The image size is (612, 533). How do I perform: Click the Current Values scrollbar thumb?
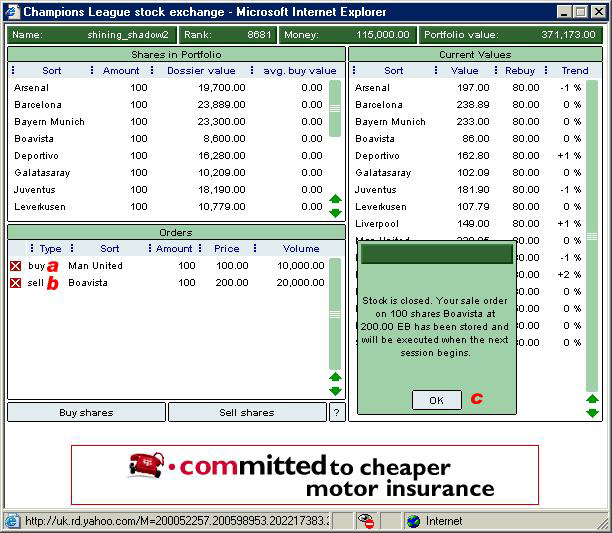pyautogui.click(x=592, y=236)
